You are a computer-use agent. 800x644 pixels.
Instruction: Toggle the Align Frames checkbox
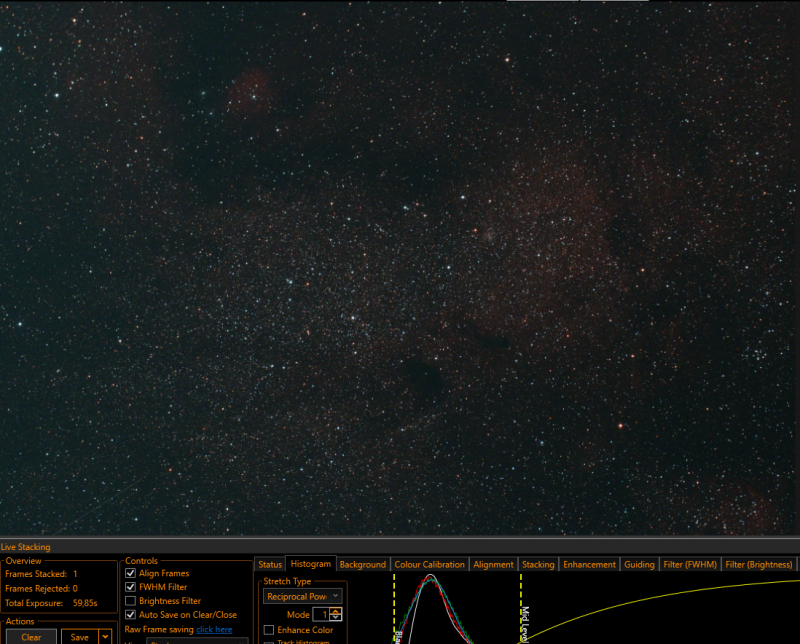[x=131, y=573]
